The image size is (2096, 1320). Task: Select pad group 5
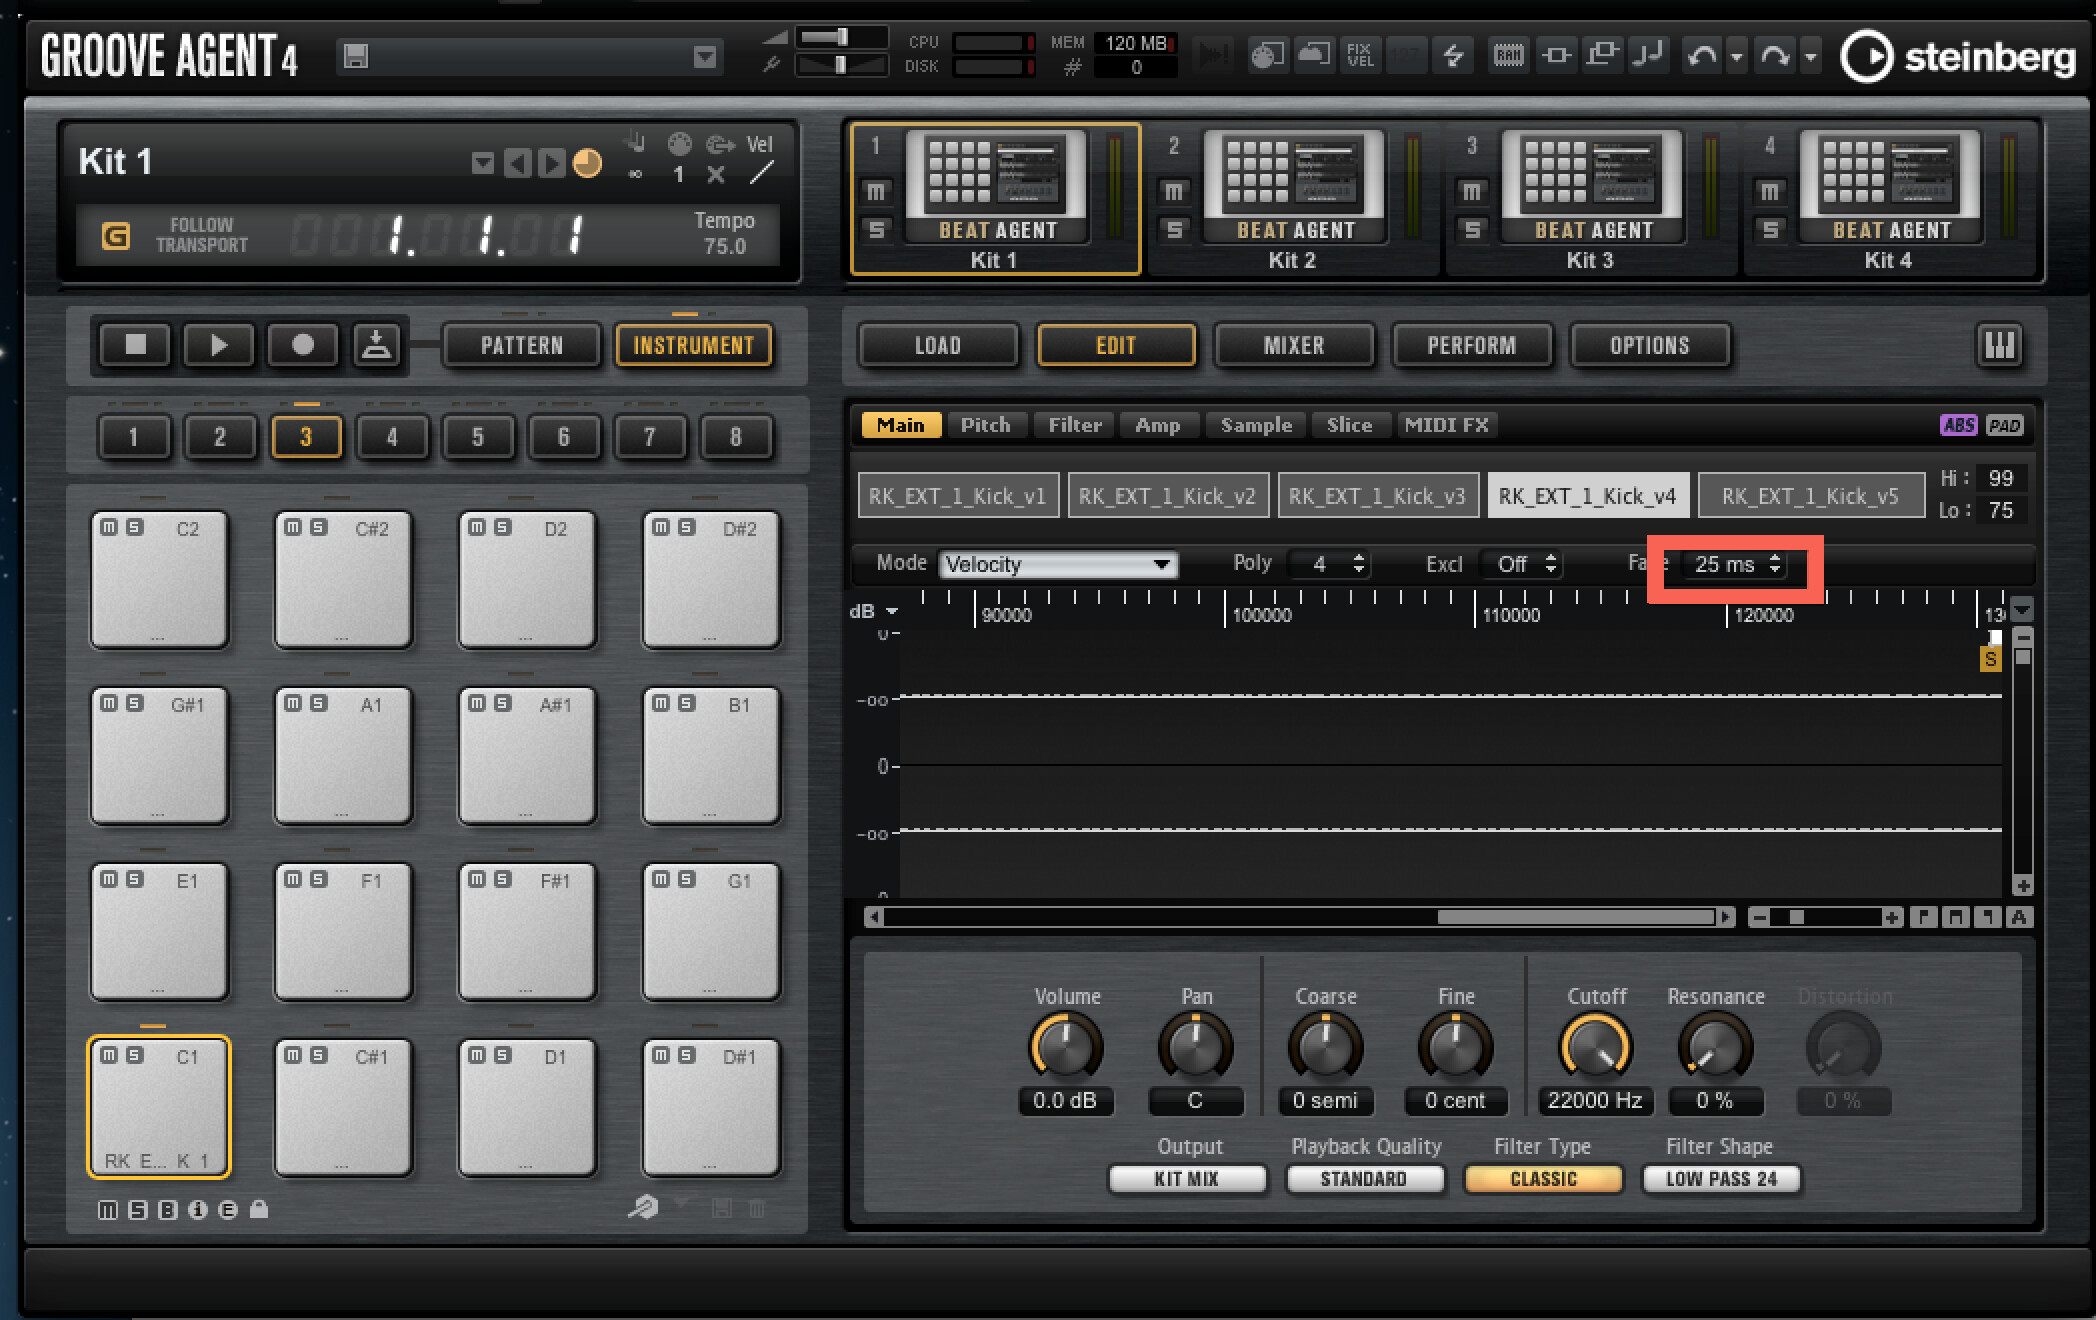coord(477,437)
